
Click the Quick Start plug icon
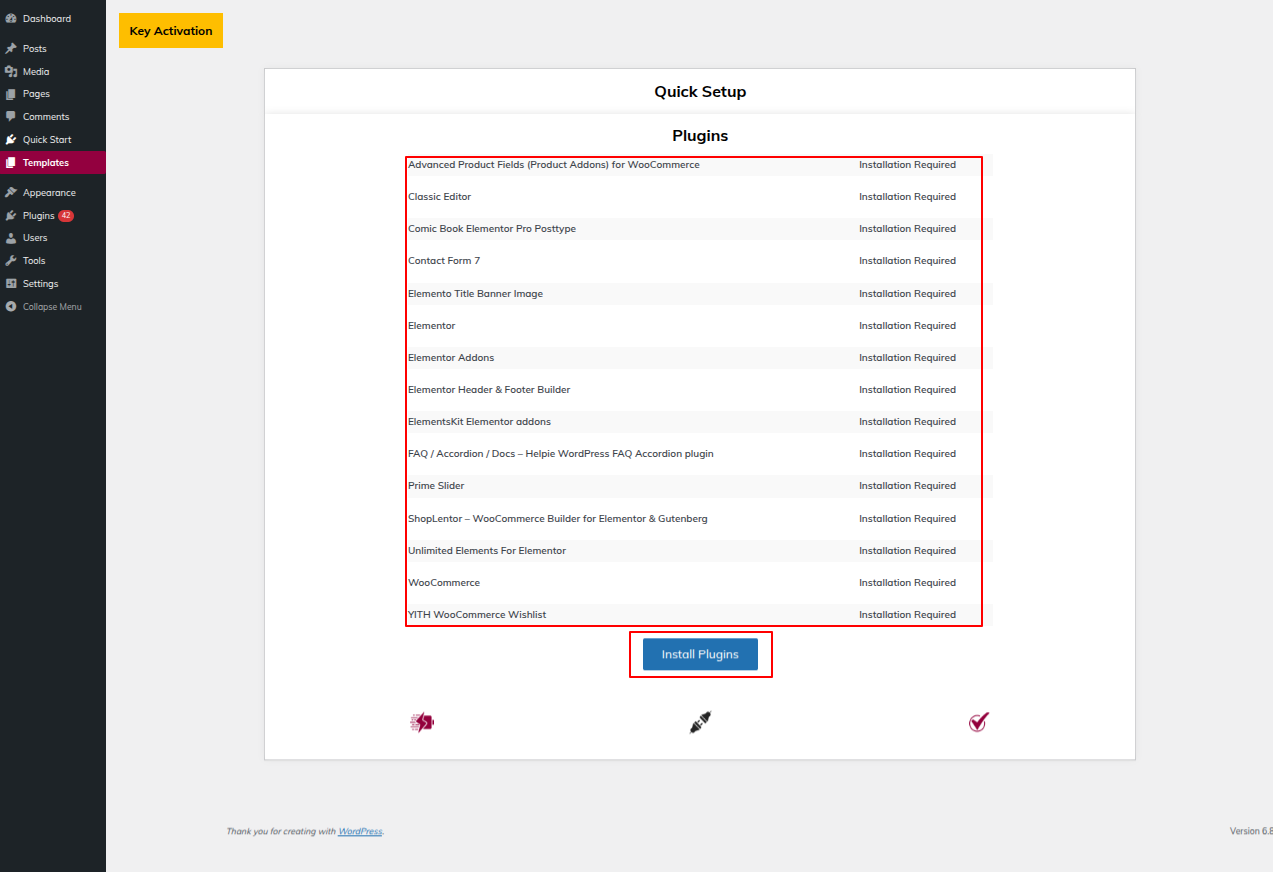tap(11, 140)
